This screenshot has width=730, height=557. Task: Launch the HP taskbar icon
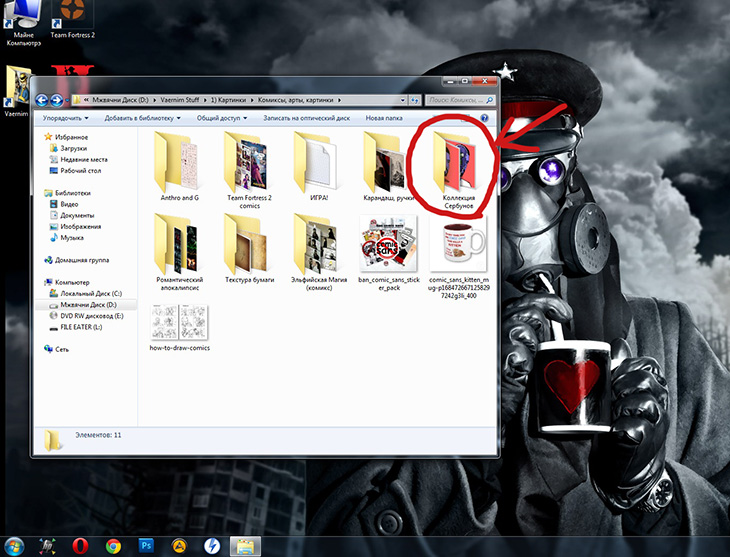coord(47,546)
